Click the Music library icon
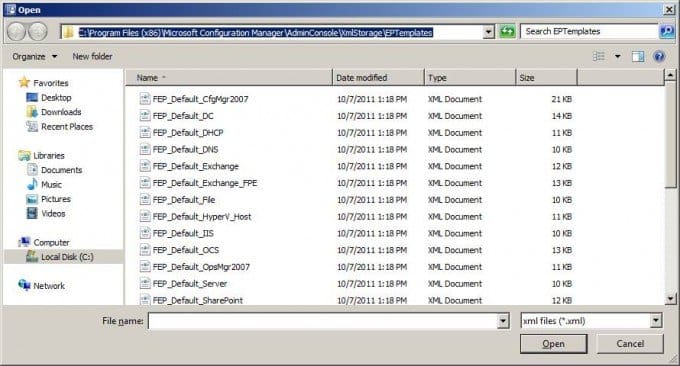The height and width of the screenshot is (366, 680). [32, 184]
